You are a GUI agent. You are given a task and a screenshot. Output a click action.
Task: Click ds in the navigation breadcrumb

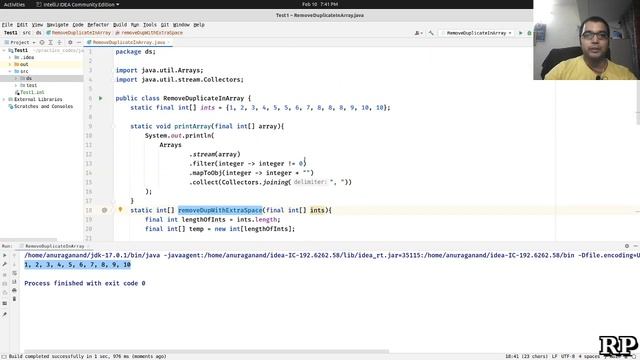click(39, 33)
